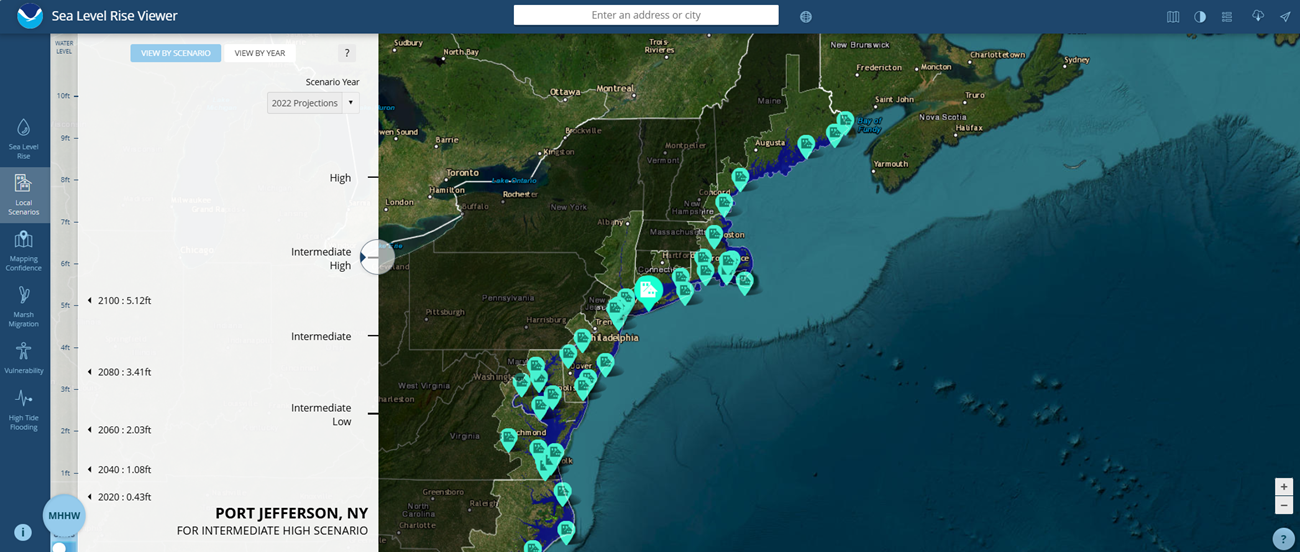This screenshot has width=1300, height=552.
Task: Collapse the scenario panel with the circular handle
Action: coord(376,257)
